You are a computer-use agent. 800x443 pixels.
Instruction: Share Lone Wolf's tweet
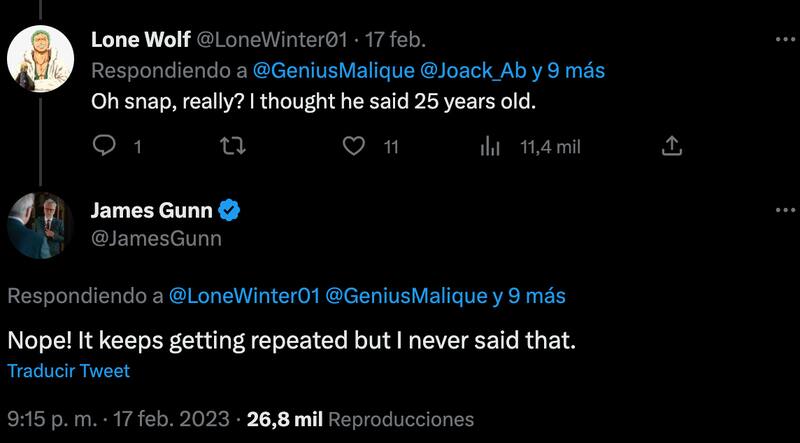672,147
